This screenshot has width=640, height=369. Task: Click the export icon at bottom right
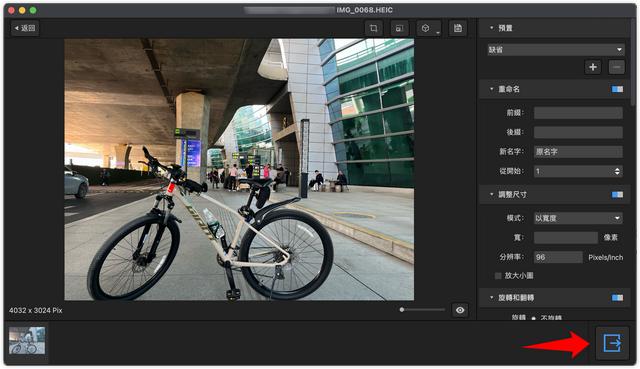pyautogui.click(x=612, y=343)
